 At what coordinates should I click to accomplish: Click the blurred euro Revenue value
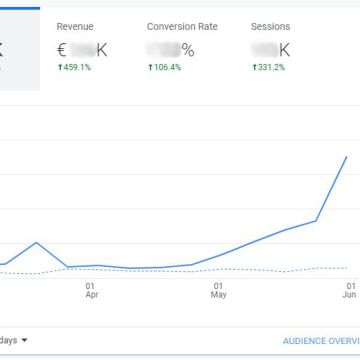point(82,51)
